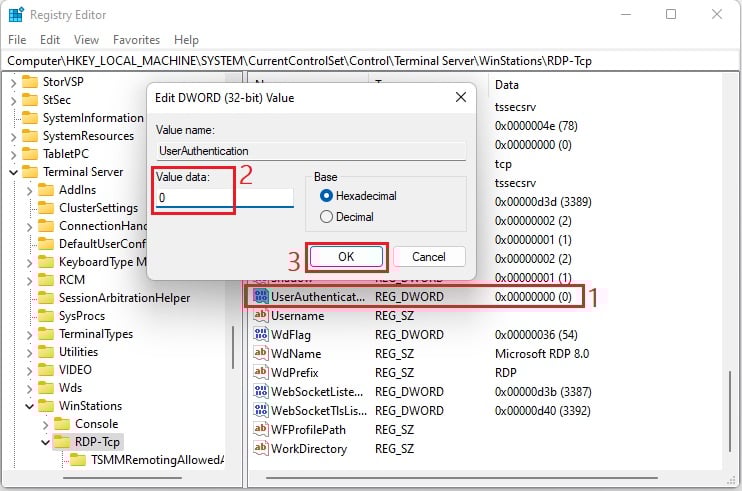Expand the StorVSP tree node
The image size is (742, 491).
(13, 83)
